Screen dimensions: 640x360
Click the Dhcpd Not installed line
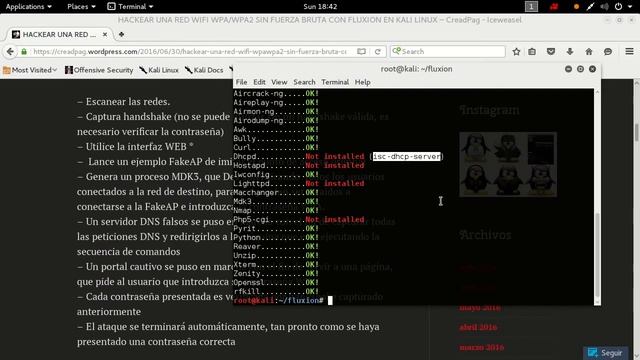click(338, 156)
